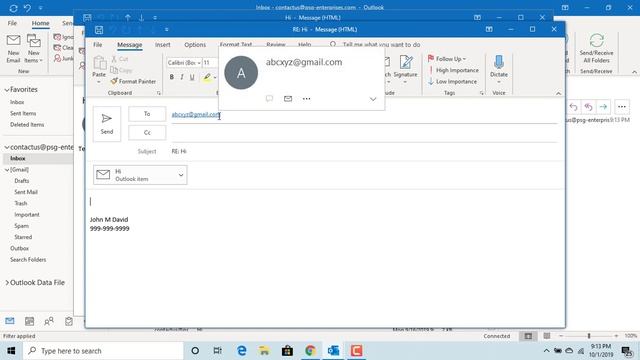Click the Forward arrow in reading pane

(603, 107)
